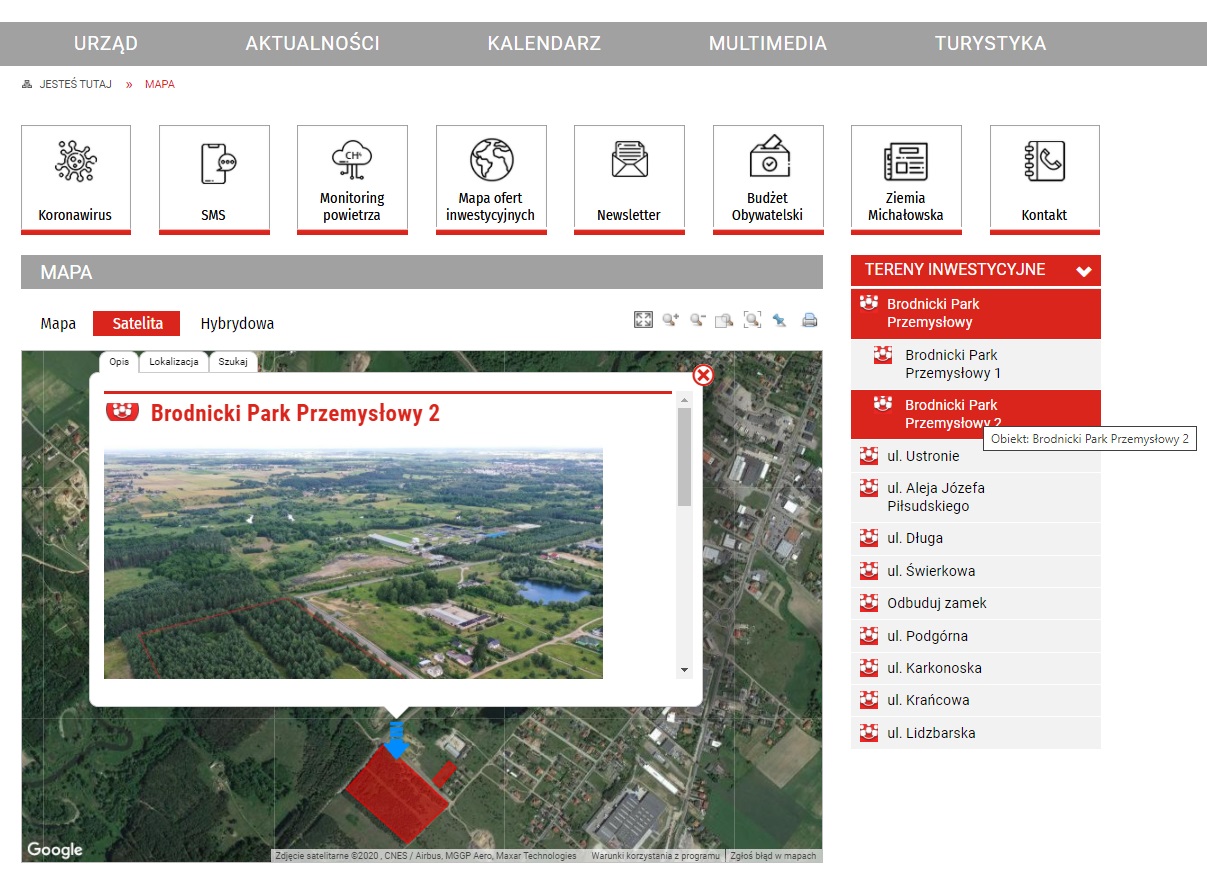
Task: Open Warunki korzystania z programu link
Action: point(655,856)
